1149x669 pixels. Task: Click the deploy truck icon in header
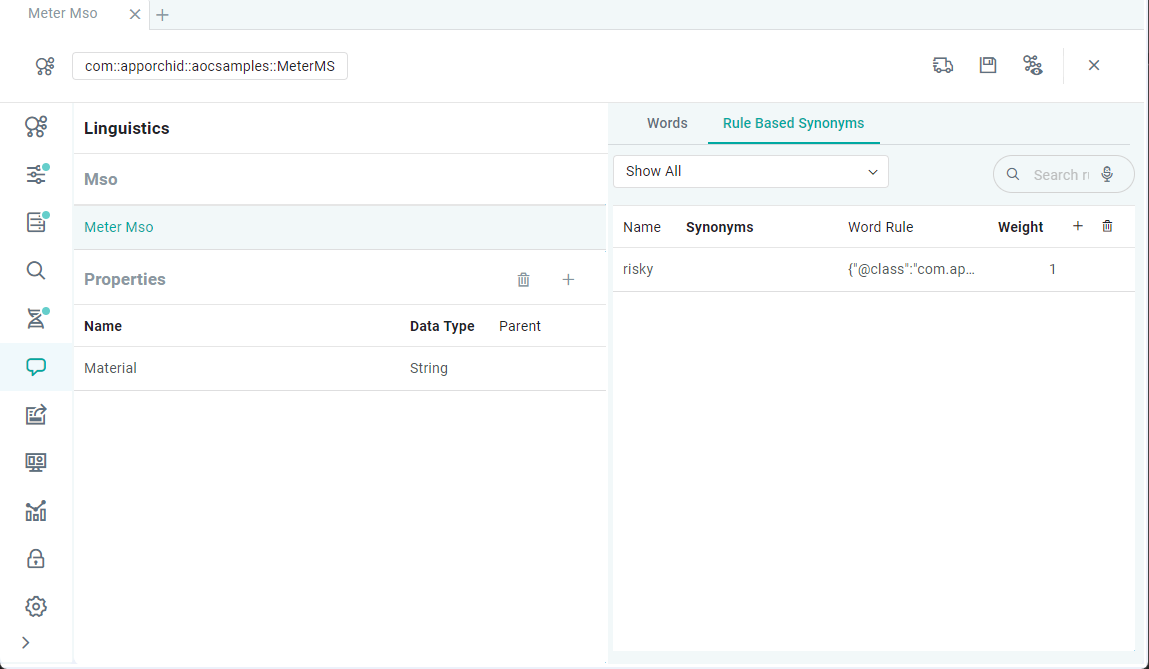942,65
